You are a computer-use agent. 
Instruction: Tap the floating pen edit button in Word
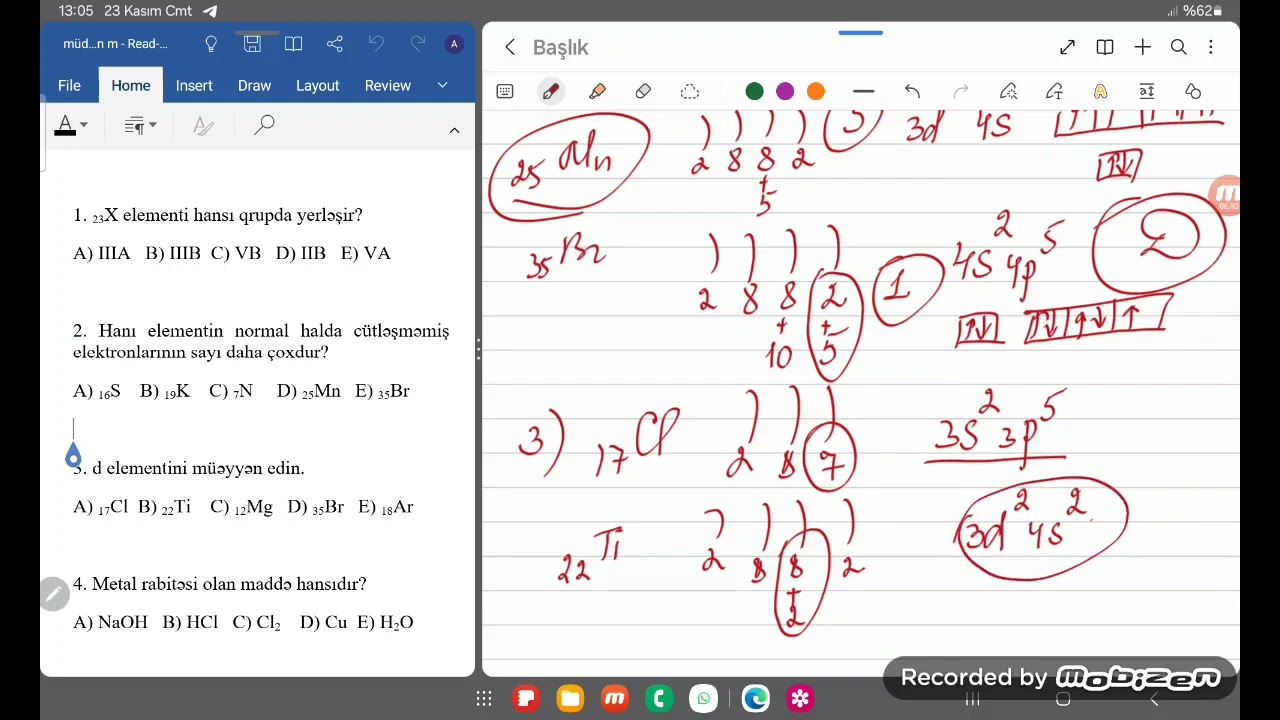(54, 594)
